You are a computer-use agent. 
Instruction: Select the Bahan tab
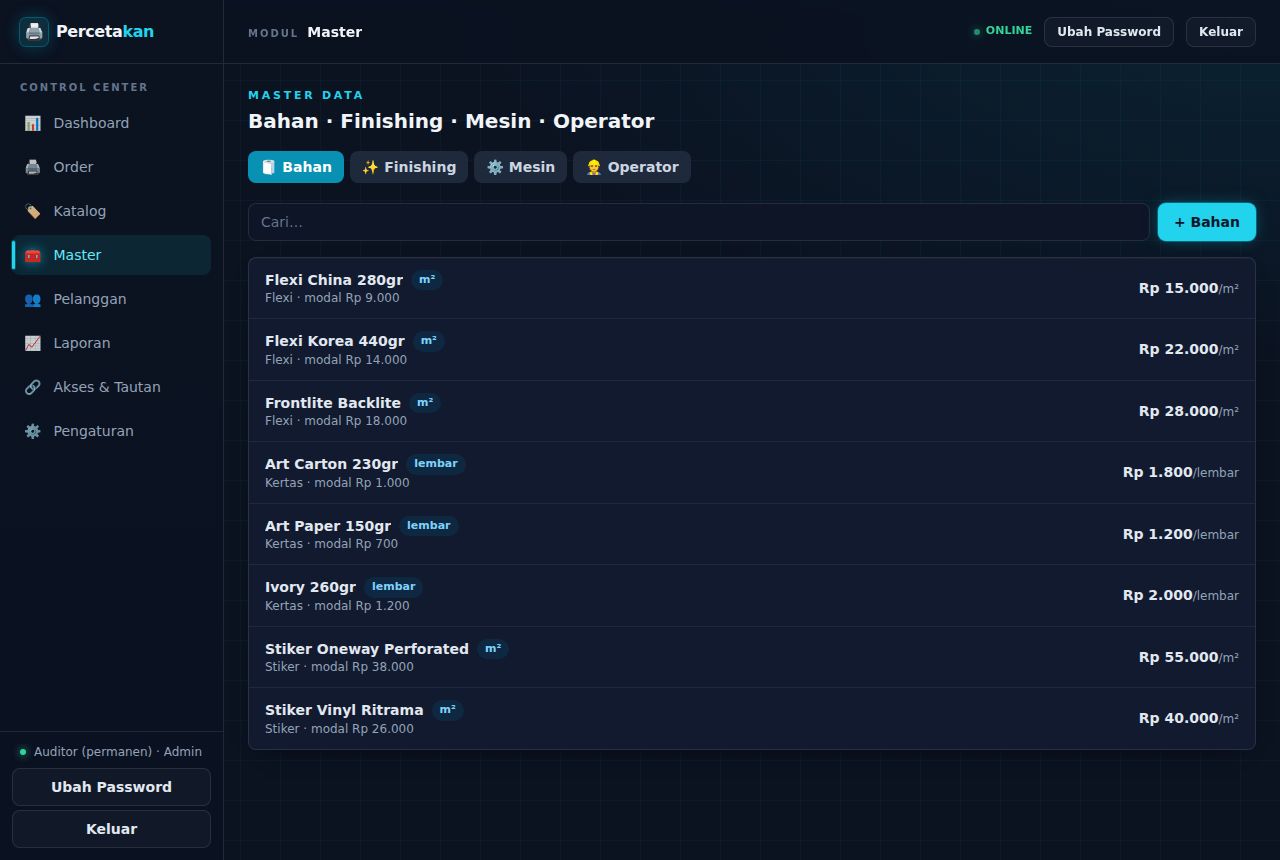pyautogui.click(x=296, y=167)
